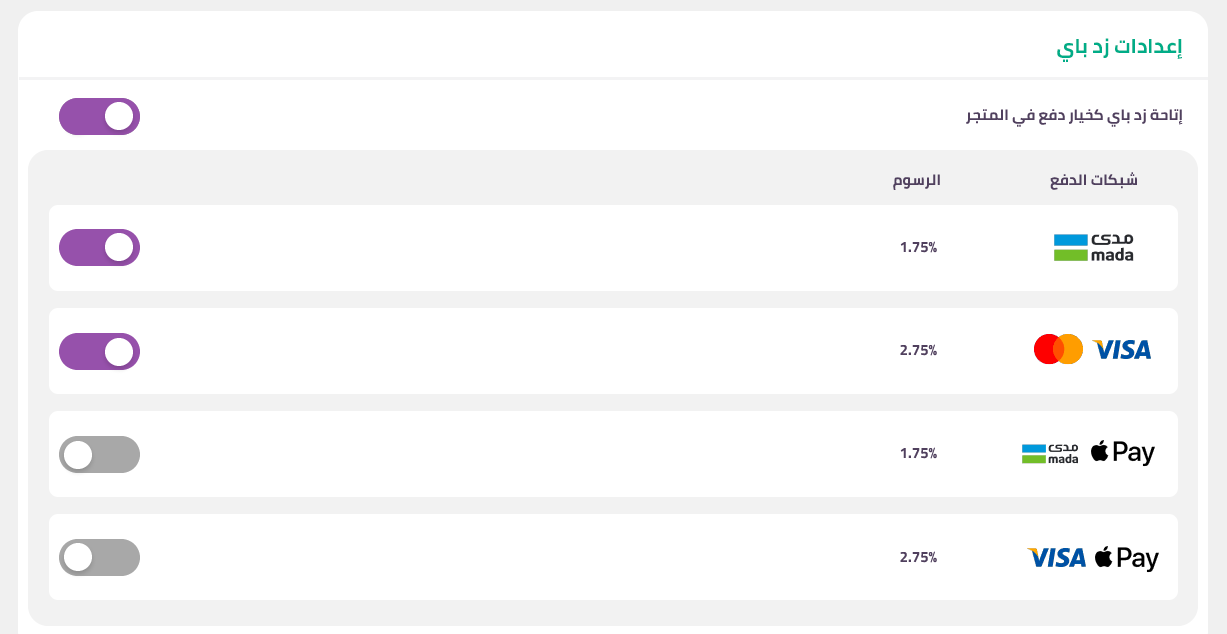Disable the Visa and Mastercard toggle

tap(99, 351)
